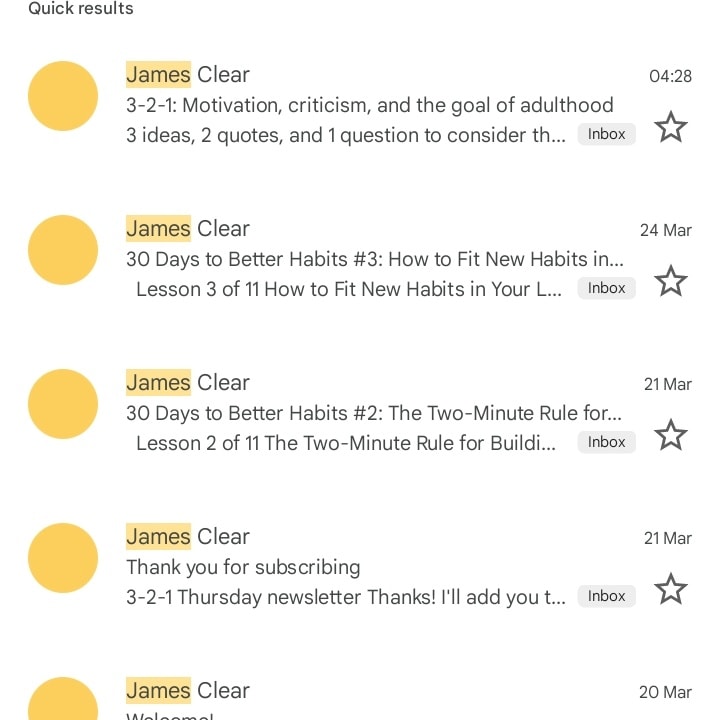Select avatar of the Two-Minute Rule email
The image size is (720, 720).
63,404
